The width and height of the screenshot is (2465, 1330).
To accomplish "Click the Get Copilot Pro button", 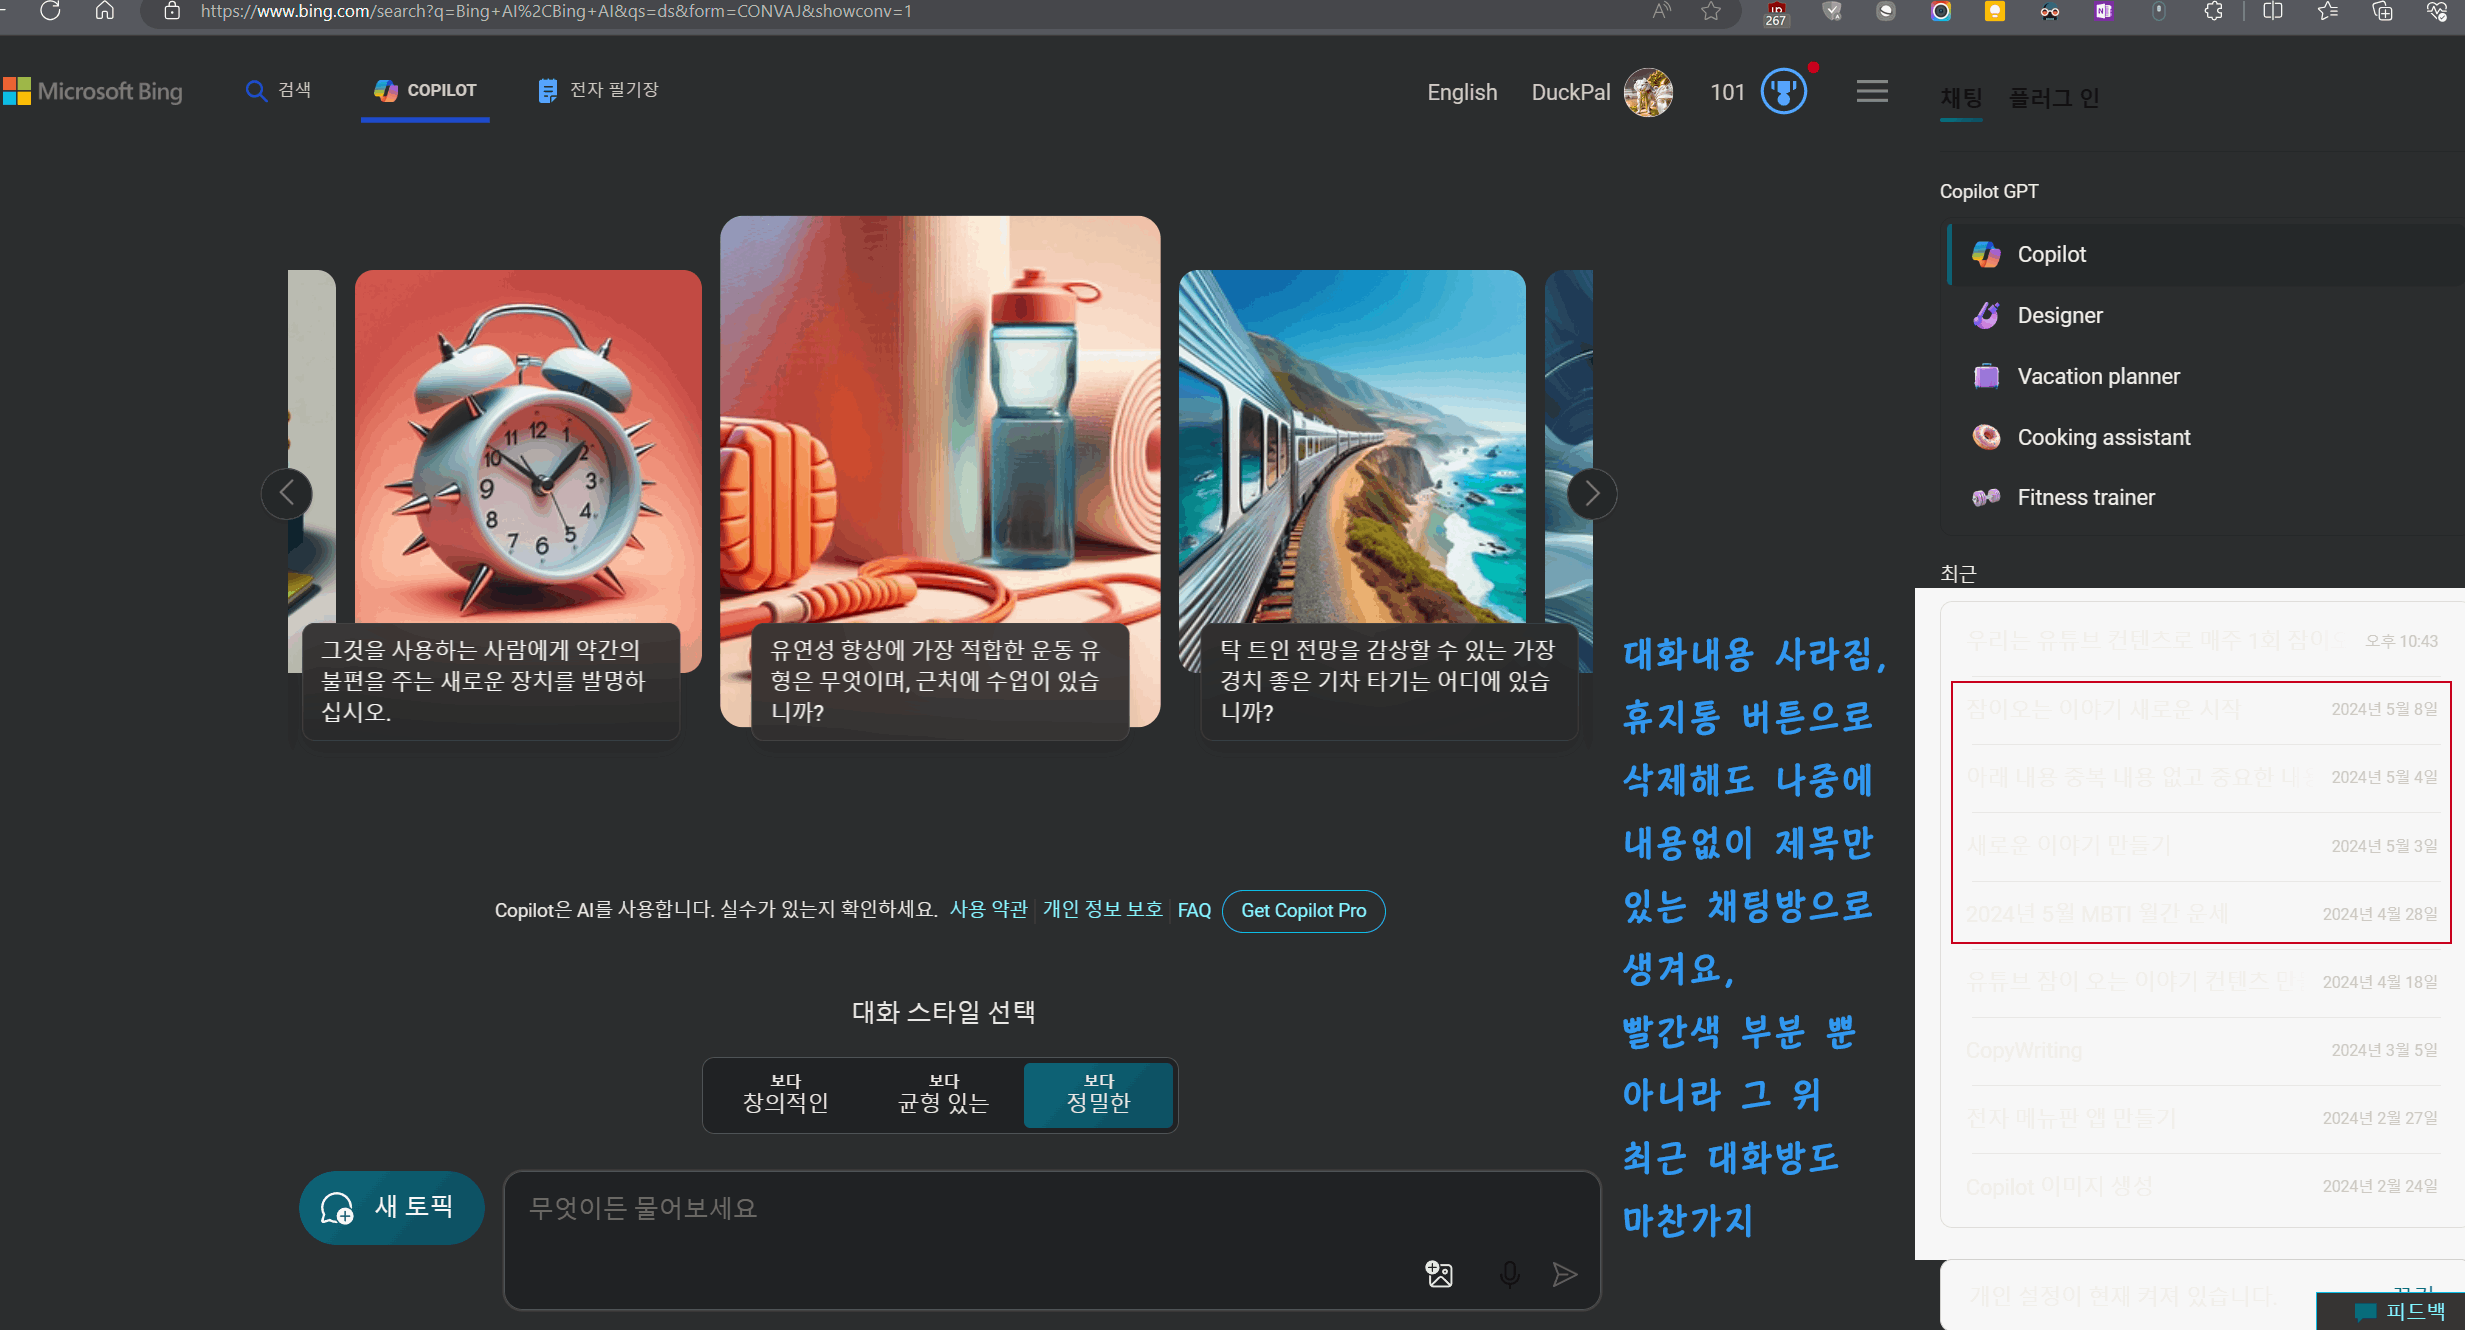I will 1303,911.
